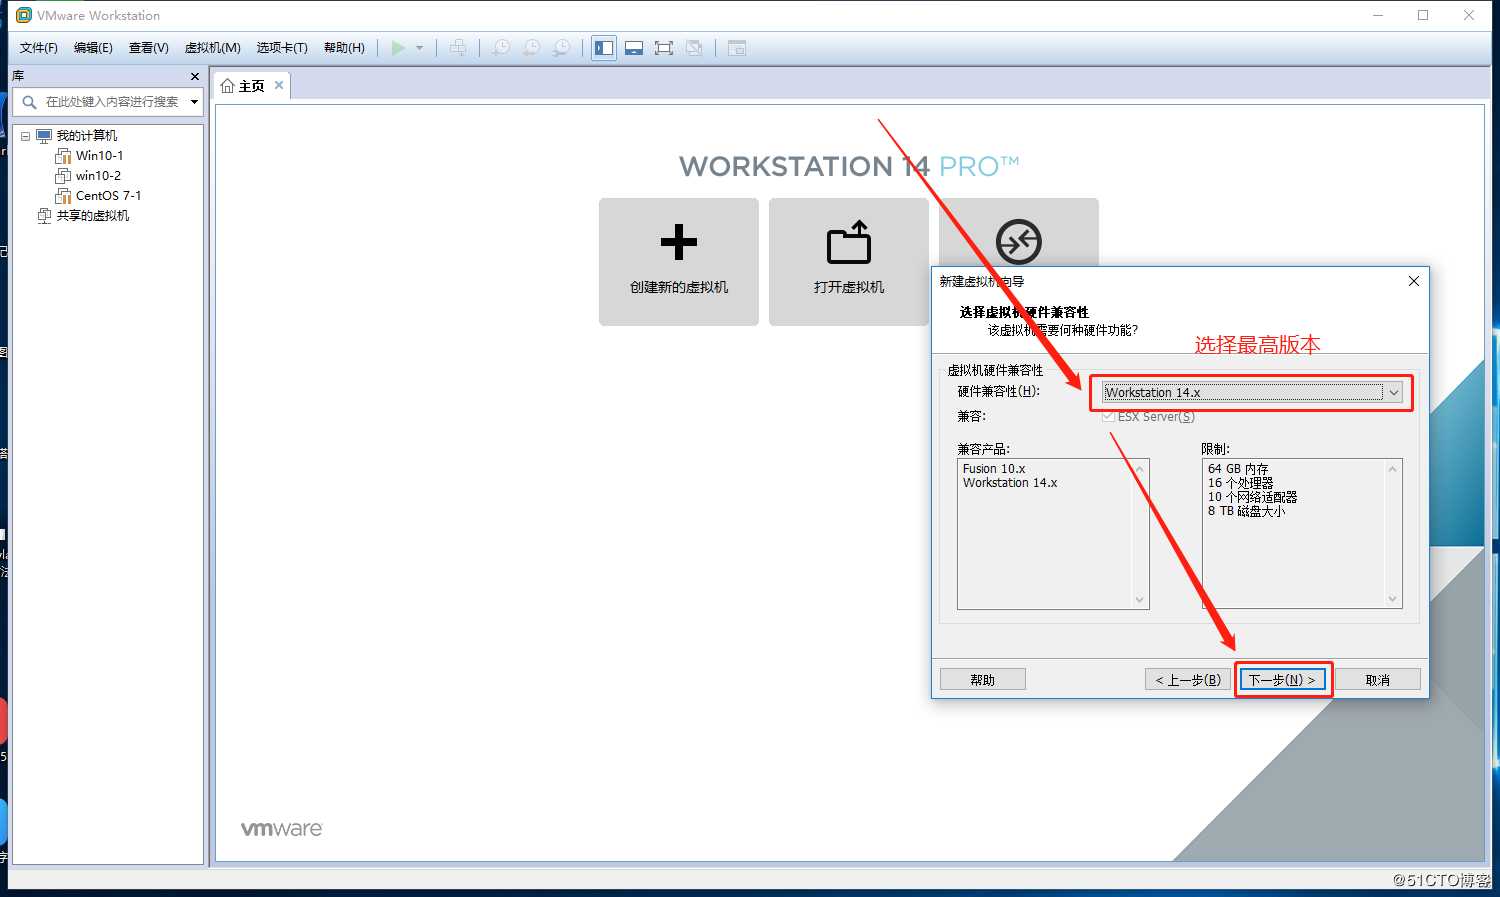This screenshot has height=897, width=1500.
Task: Select 我的计算机 in the library tree
Action: tap(87, 136)
